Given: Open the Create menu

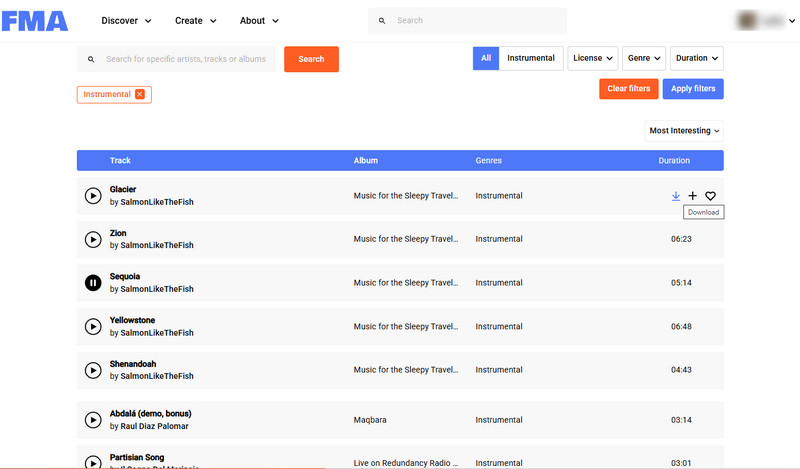Looking at the screenshot, I should point(195,21).
